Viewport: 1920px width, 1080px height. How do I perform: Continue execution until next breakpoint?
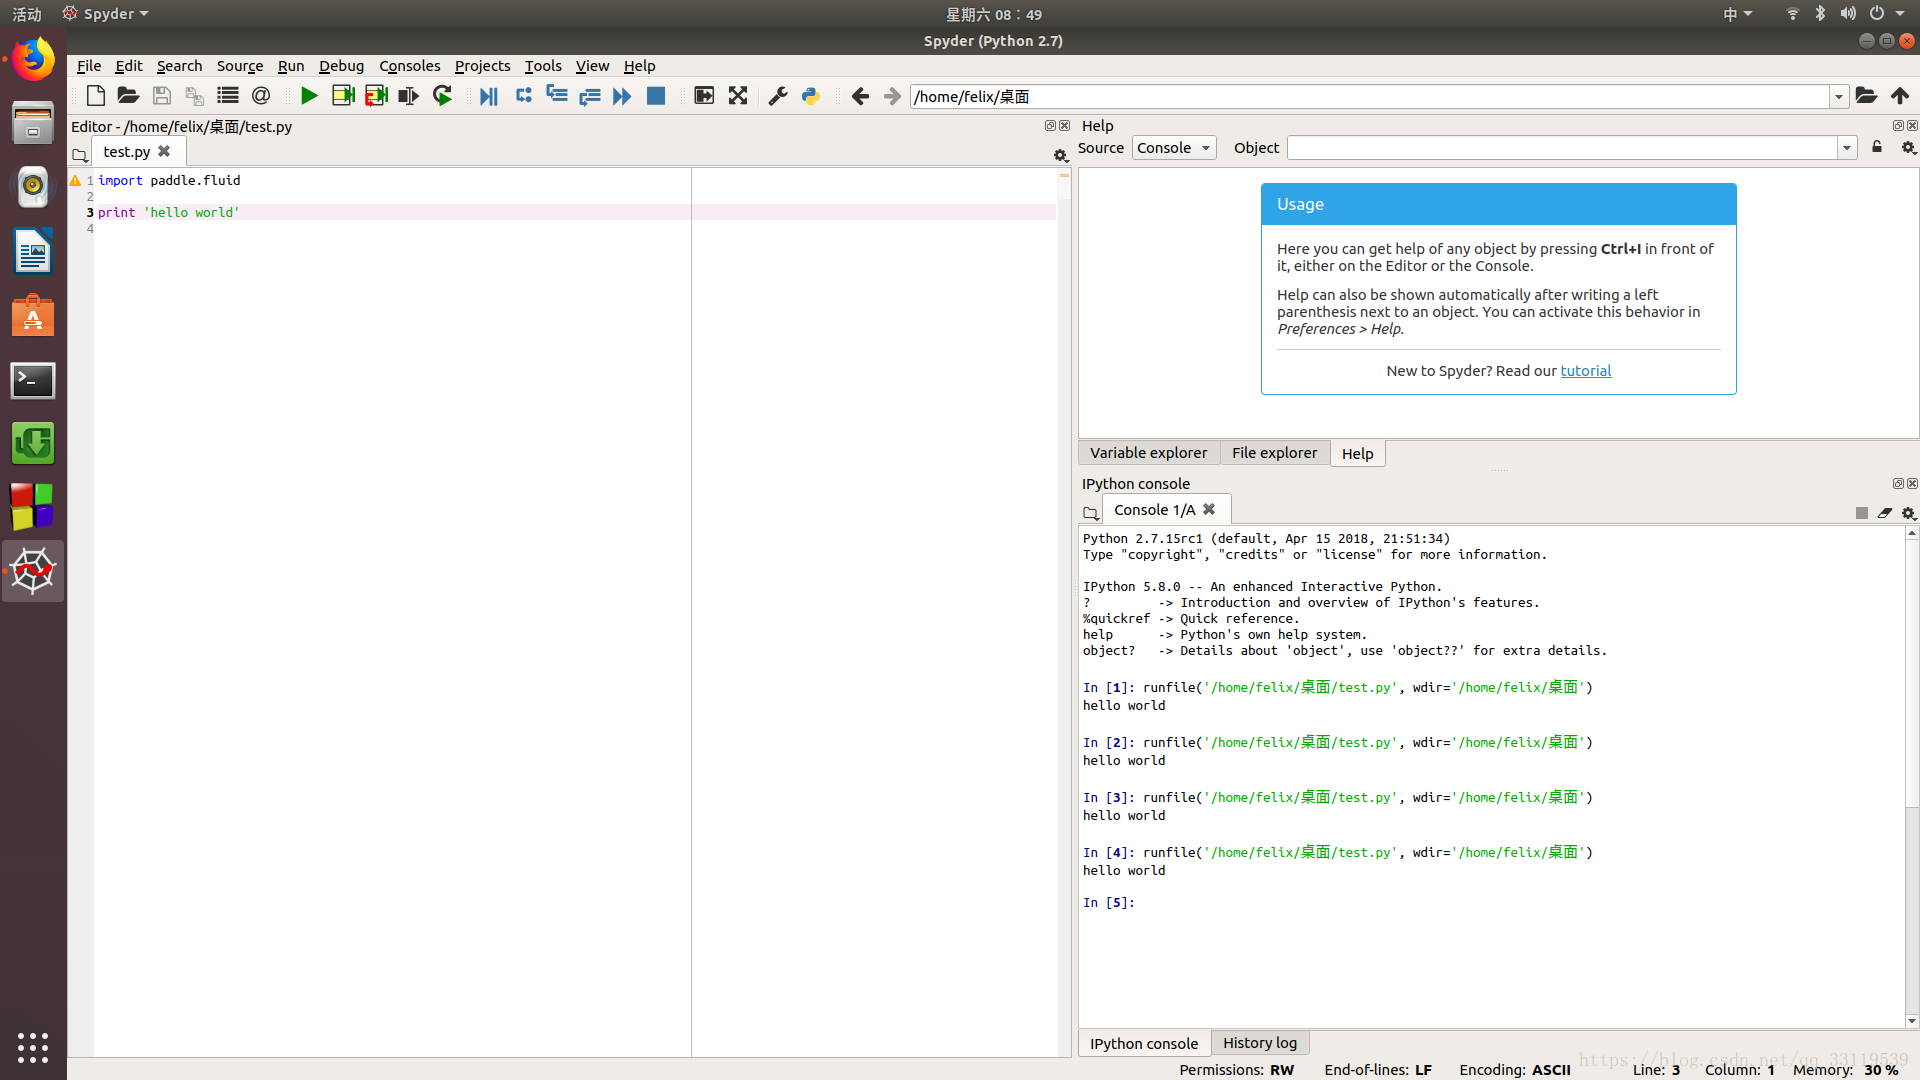(x=622, y=96)
